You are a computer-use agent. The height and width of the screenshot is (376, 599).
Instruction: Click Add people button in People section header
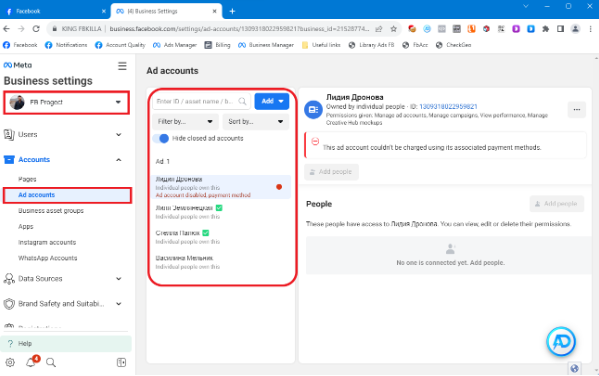(557, 204)
